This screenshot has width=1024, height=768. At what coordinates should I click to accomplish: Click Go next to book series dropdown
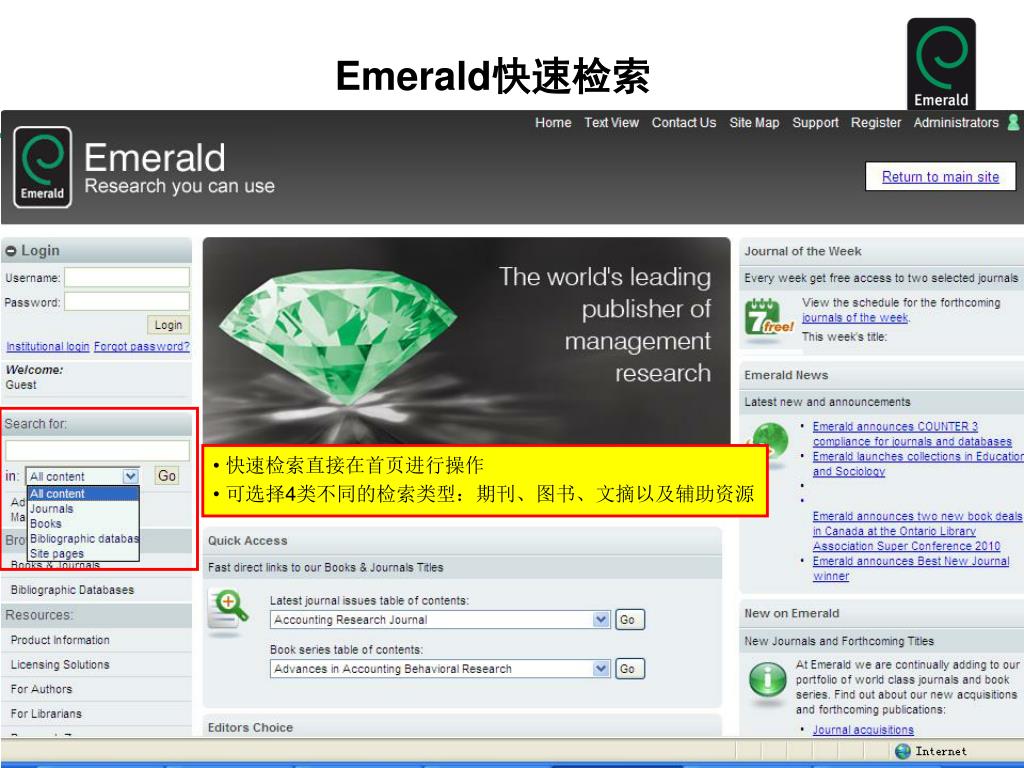pos(630,669)
